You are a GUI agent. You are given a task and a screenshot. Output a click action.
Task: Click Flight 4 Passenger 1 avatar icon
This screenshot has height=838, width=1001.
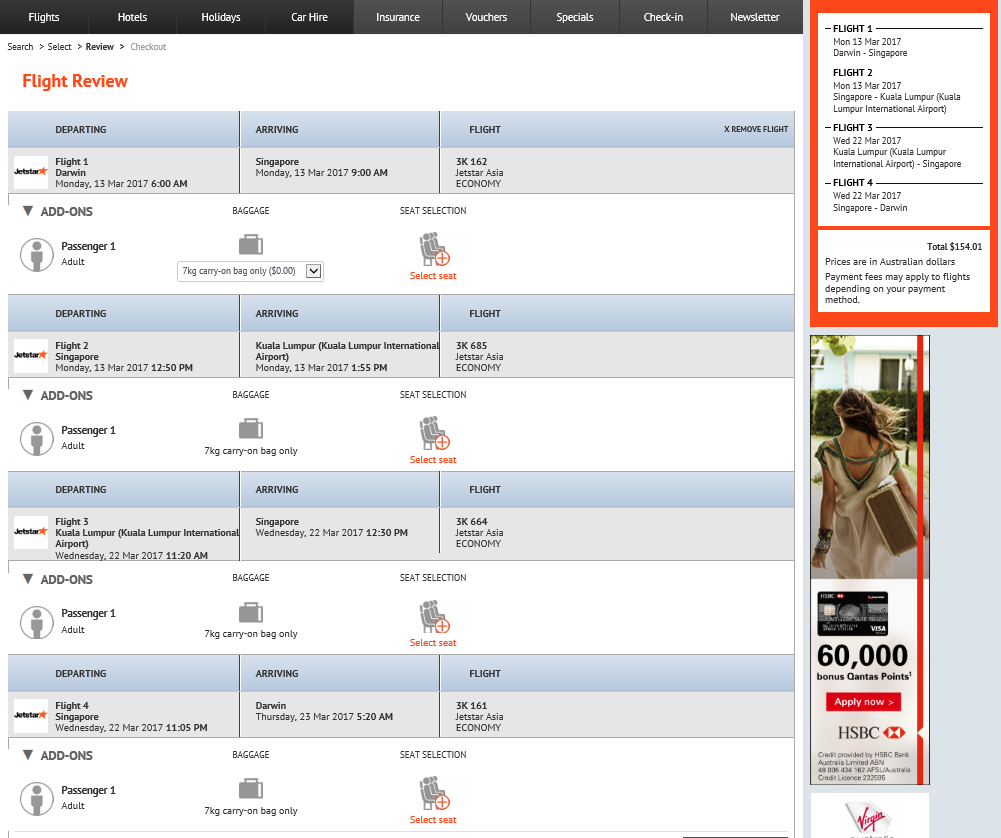pos(37,799)
